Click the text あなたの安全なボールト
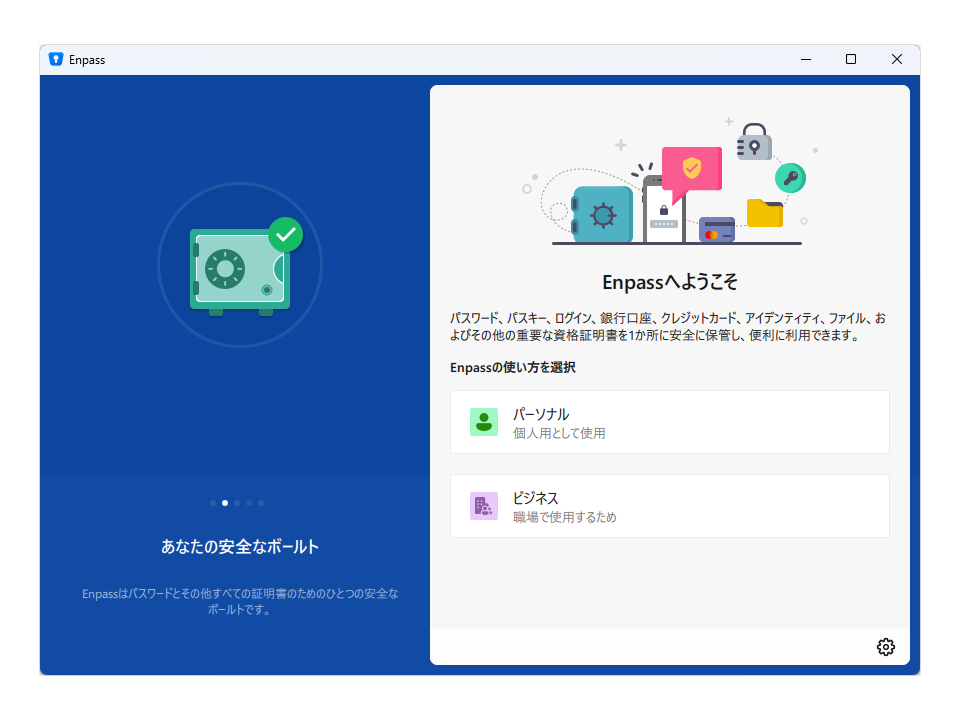The height and width of the screenshot is (720, 960). (239, 546)
